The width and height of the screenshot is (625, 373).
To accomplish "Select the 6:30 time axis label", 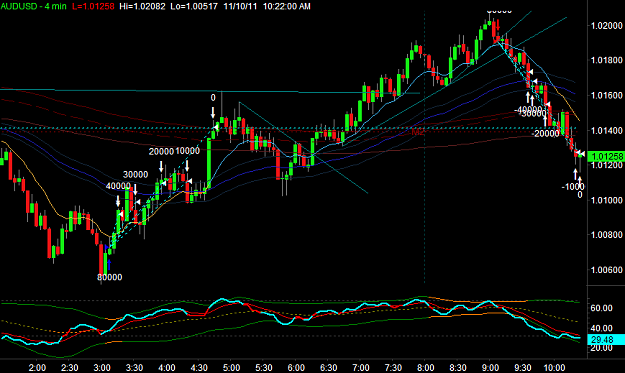I will [x=328, y=367].
